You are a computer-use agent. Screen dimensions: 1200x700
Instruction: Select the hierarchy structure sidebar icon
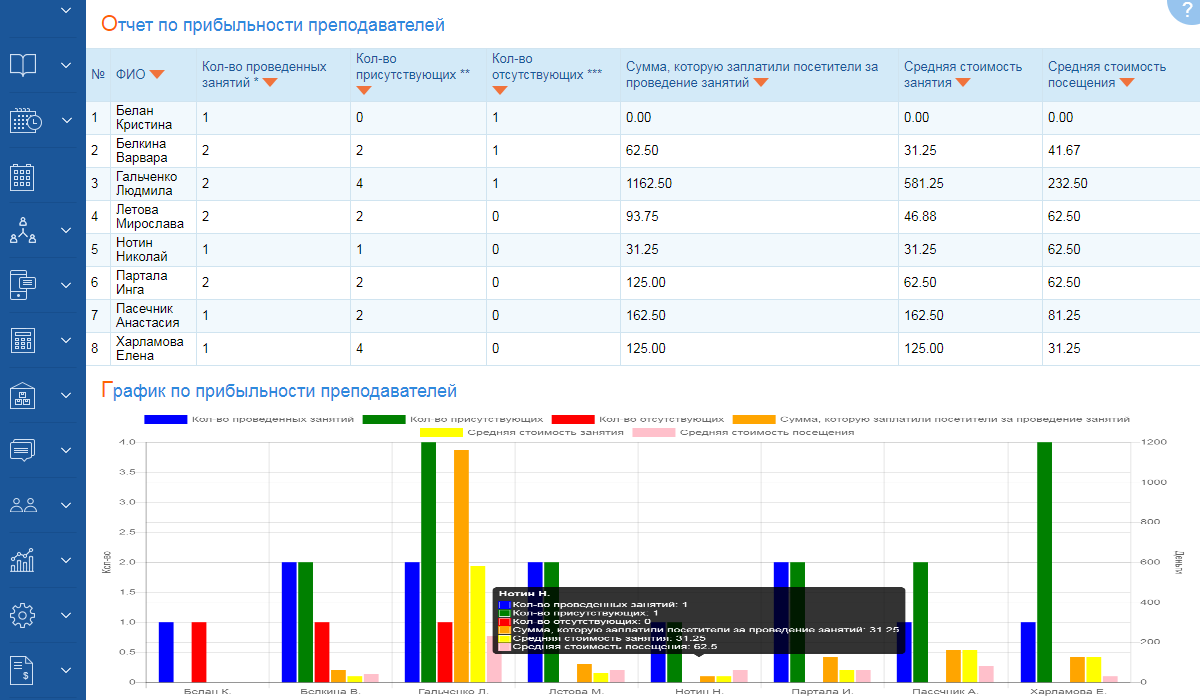click(23, 230)
